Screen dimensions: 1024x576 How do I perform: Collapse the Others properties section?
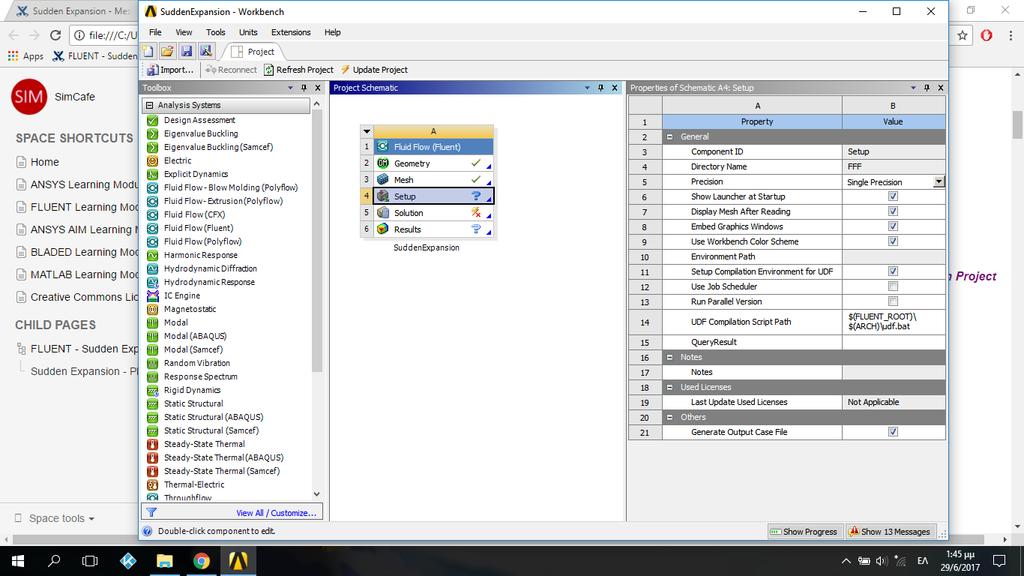coord(669,417)
